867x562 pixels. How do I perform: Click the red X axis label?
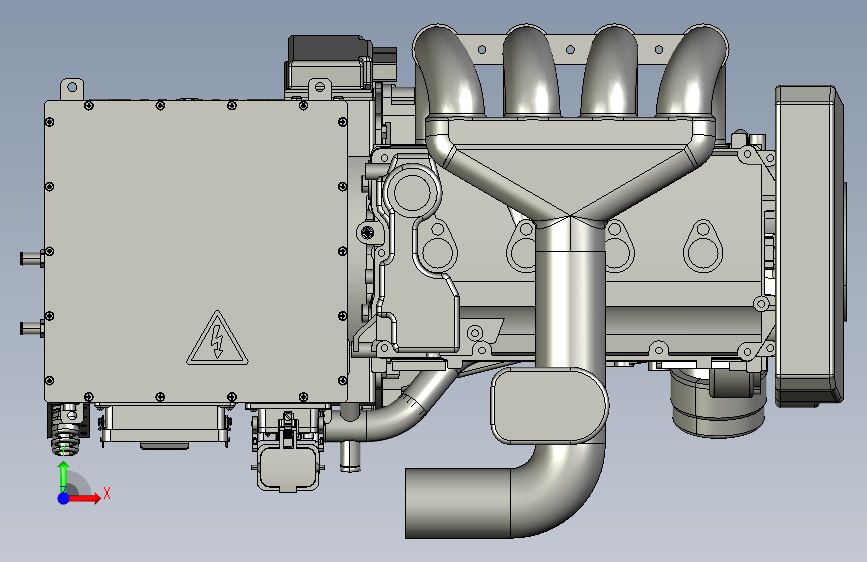(107, 493)
